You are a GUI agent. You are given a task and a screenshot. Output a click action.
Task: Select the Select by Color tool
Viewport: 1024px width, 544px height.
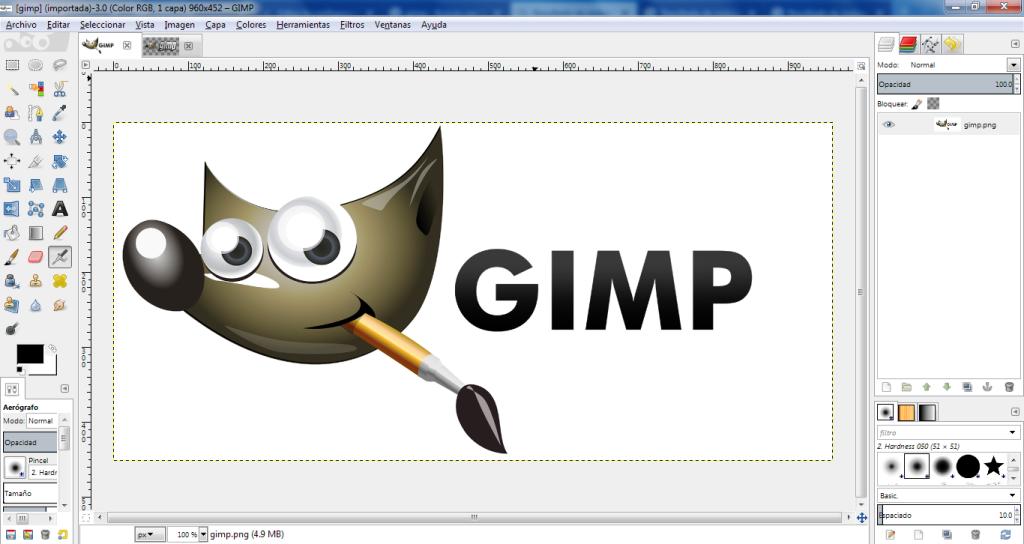36,89
